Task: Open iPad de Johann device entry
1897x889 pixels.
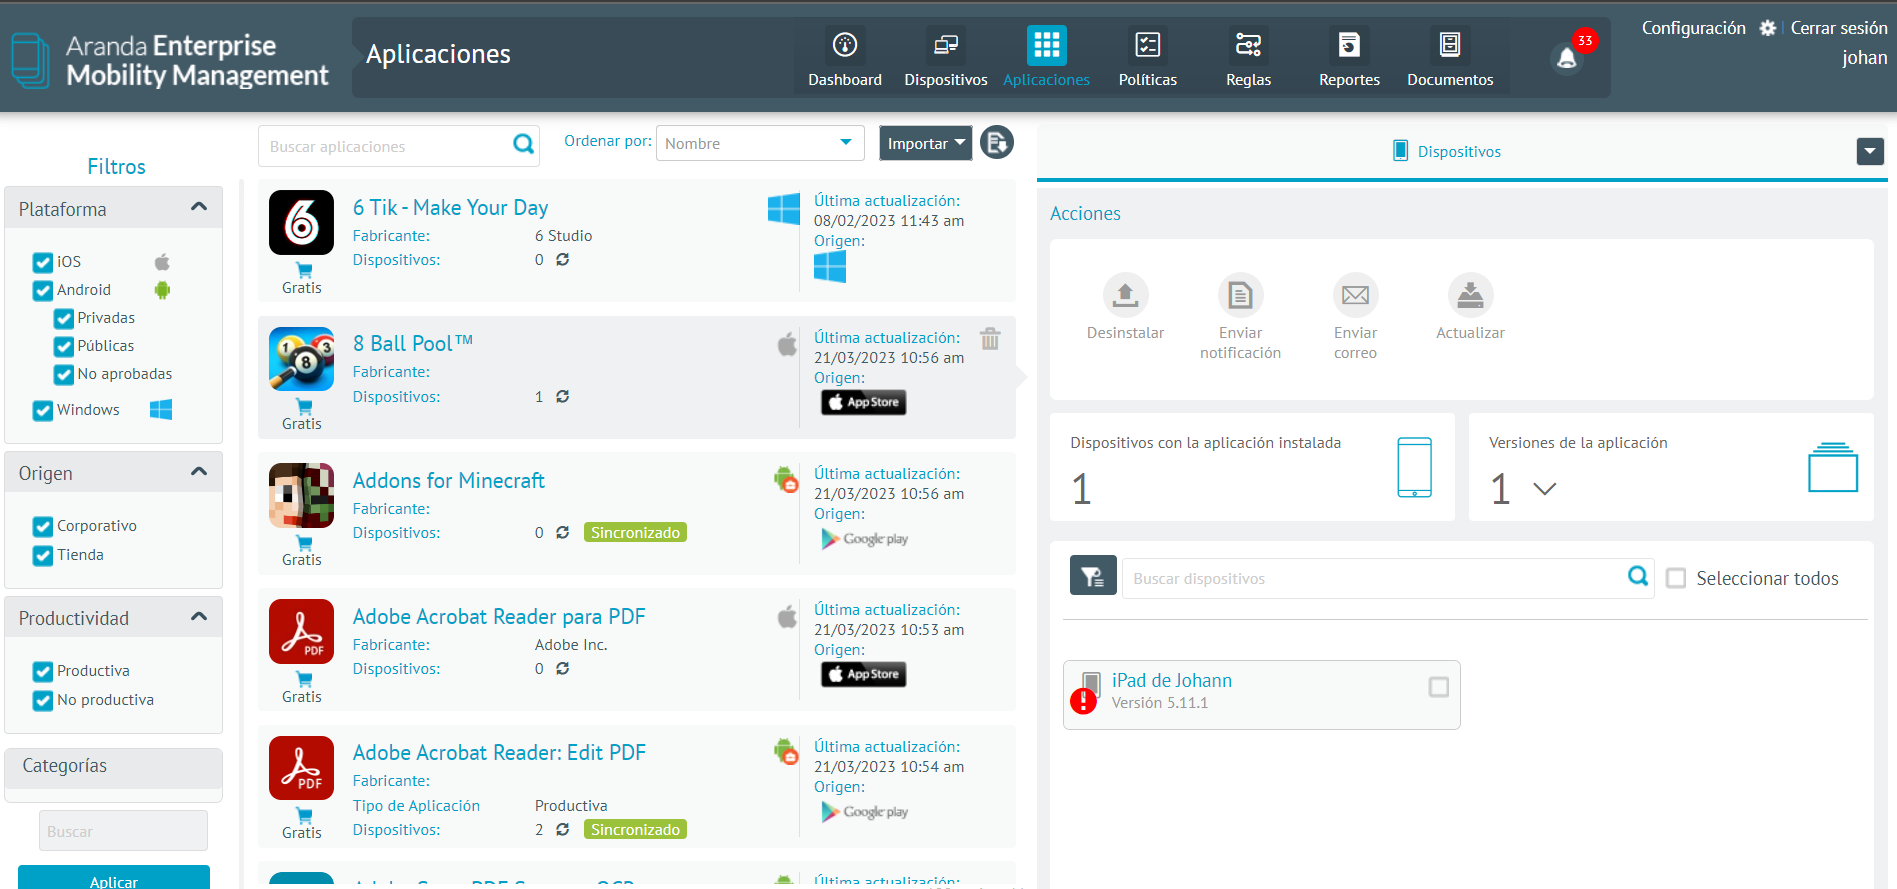Action: [x=1261, y=694]
